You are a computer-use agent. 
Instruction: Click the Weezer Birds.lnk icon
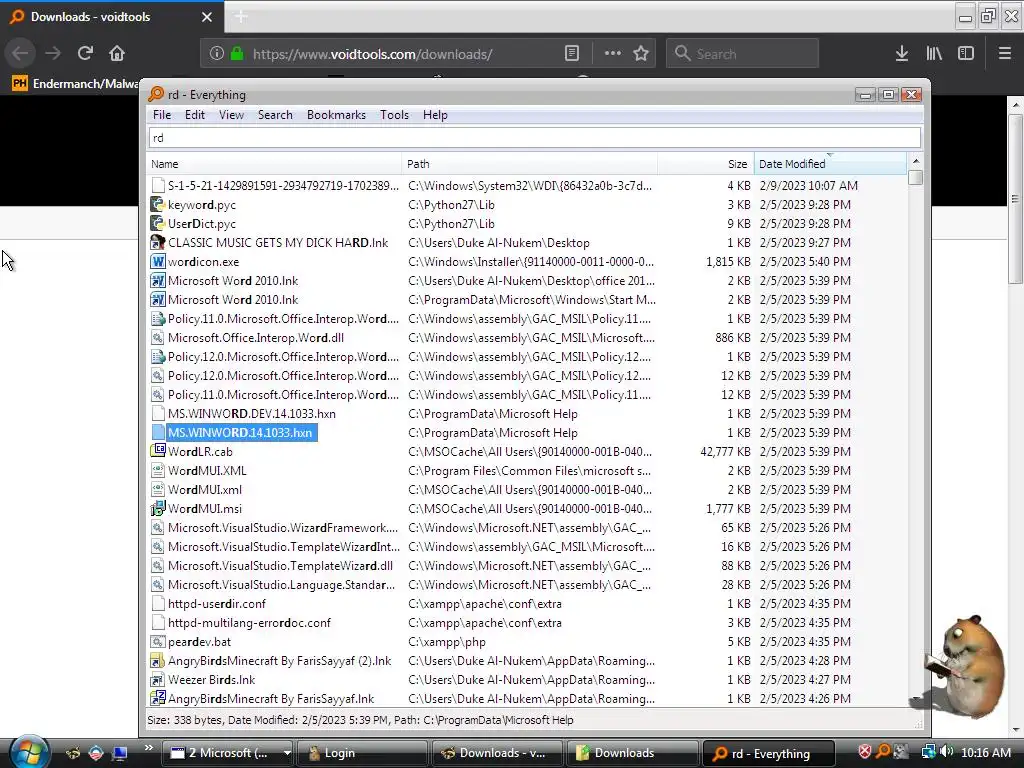tap(157, 679)
